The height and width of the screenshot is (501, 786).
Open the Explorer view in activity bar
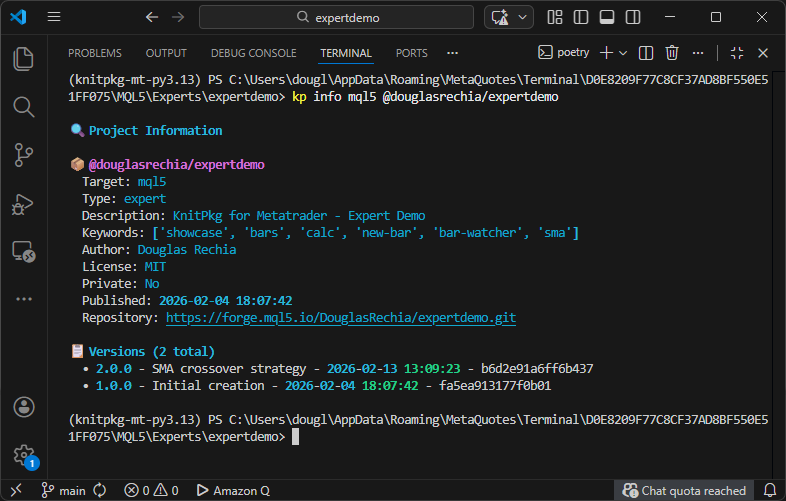click(x=23, y=58)
